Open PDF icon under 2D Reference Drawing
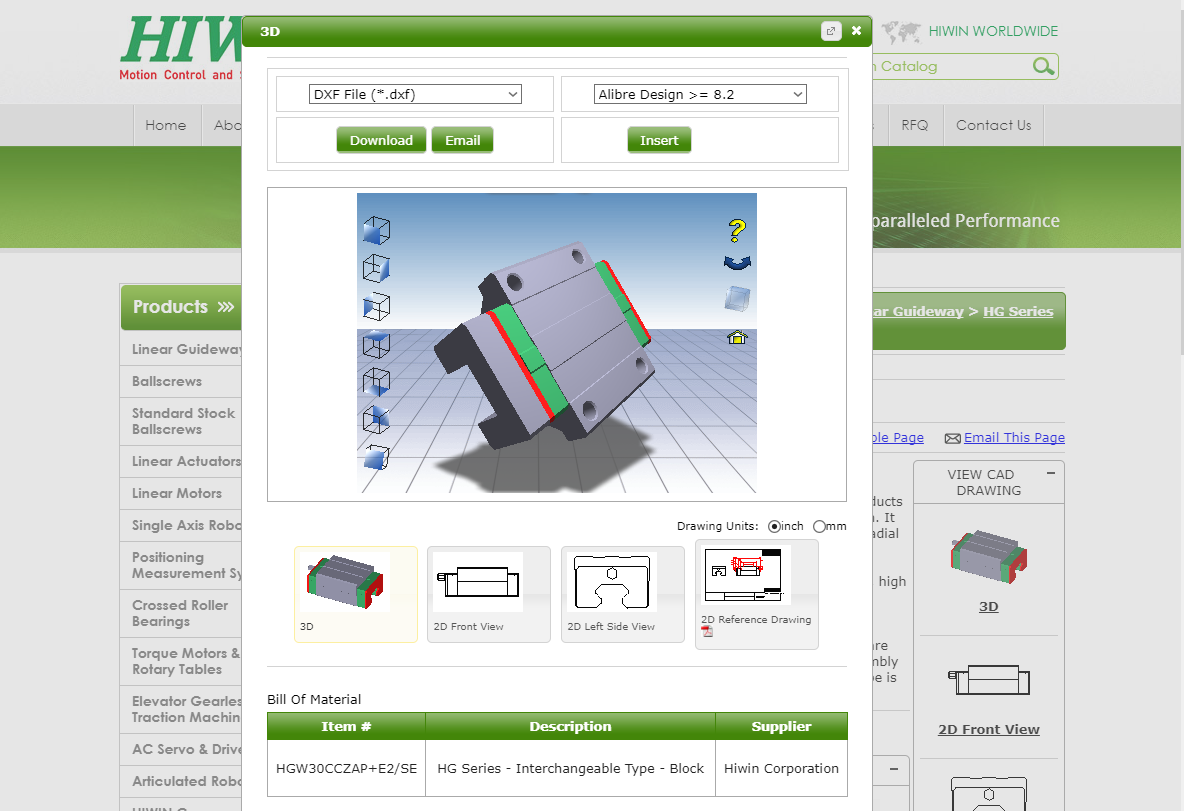This screenshot has width=1184, height=811. (707, 632)
